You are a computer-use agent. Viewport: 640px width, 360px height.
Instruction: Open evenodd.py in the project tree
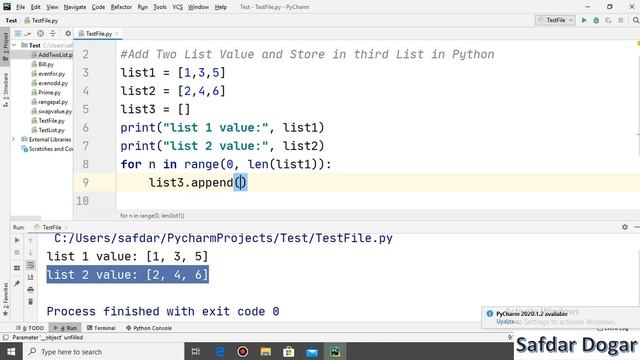50,83
